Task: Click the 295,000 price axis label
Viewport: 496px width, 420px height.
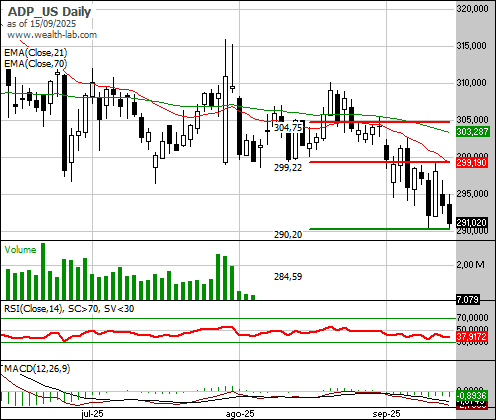Action: 472,193
